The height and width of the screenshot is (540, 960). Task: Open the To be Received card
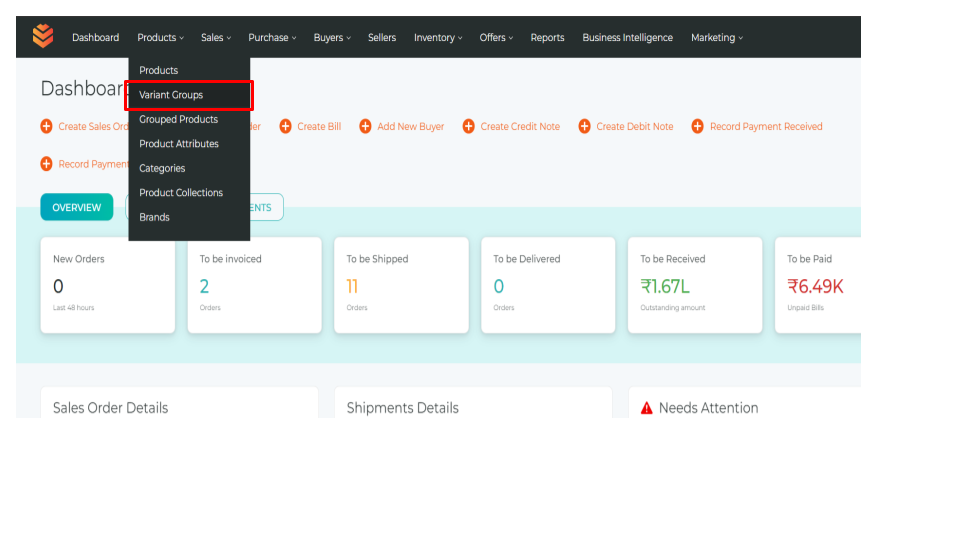point(695,285)
